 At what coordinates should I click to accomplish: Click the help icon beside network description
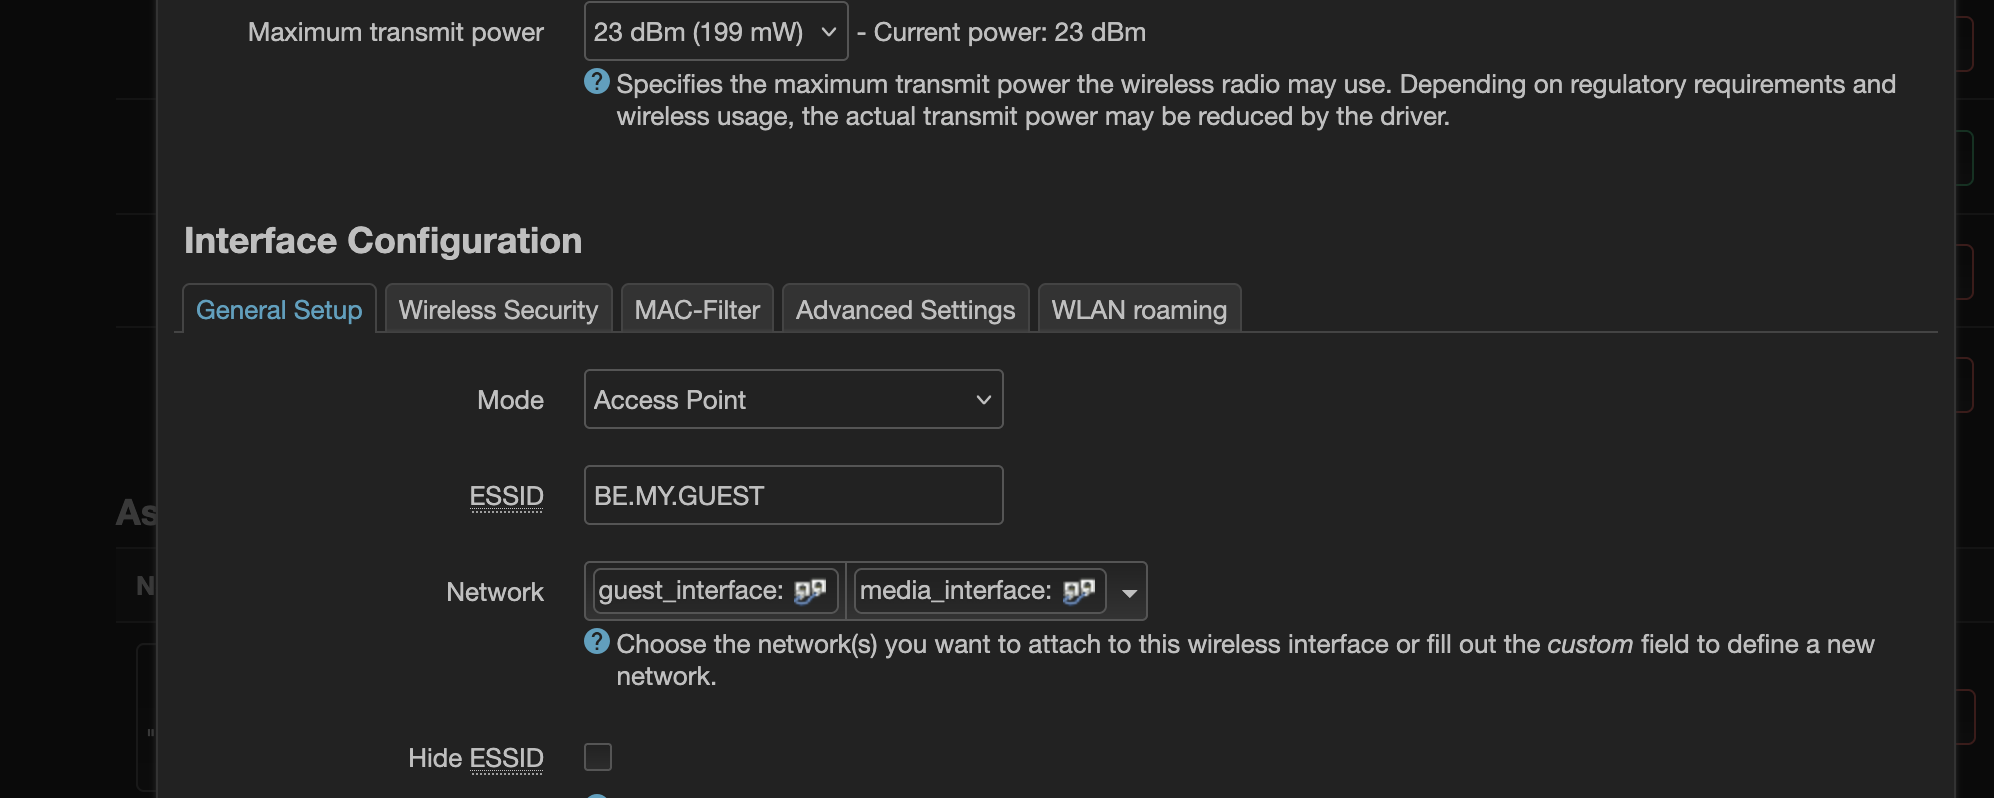(597, 642)
